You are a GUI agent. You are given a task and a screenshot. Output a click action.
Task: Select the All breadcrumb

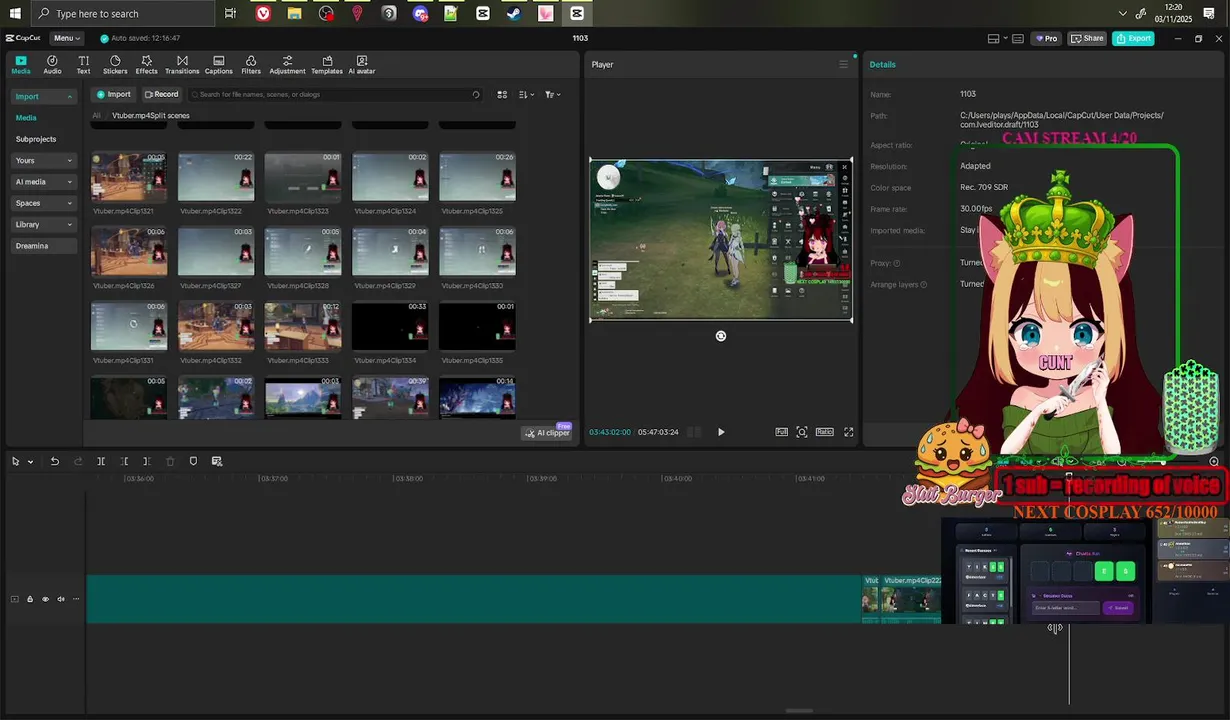96,115
